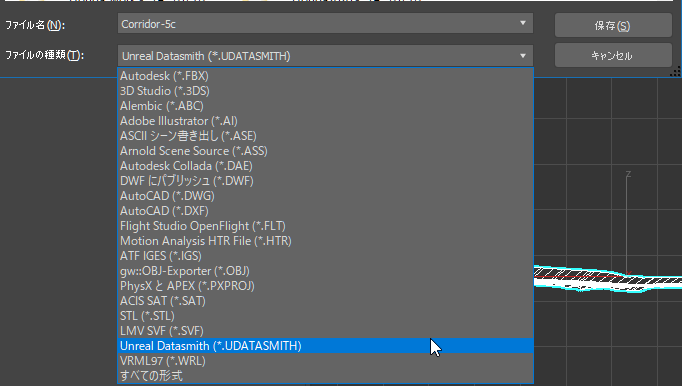Select Autodesk (*.FBX) format
Viewport: 682px width, 386px height.
(325, 76)
